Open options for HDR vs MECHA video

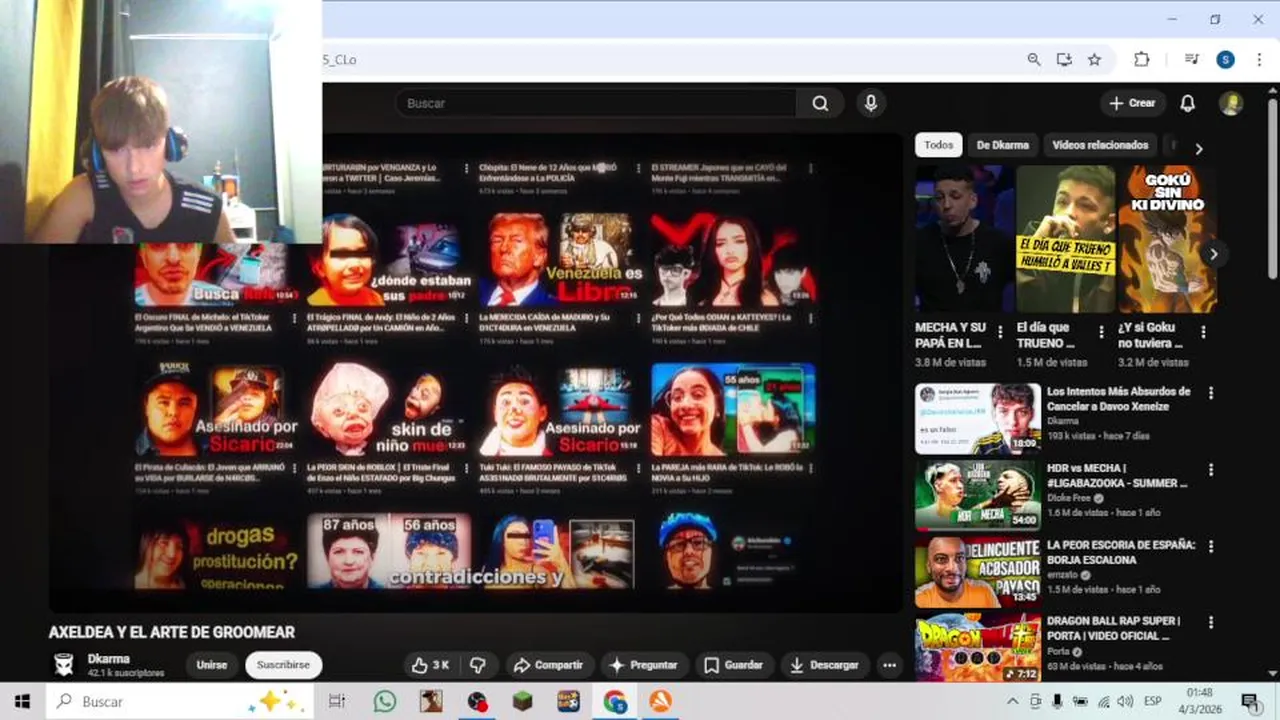[1210, 470]
